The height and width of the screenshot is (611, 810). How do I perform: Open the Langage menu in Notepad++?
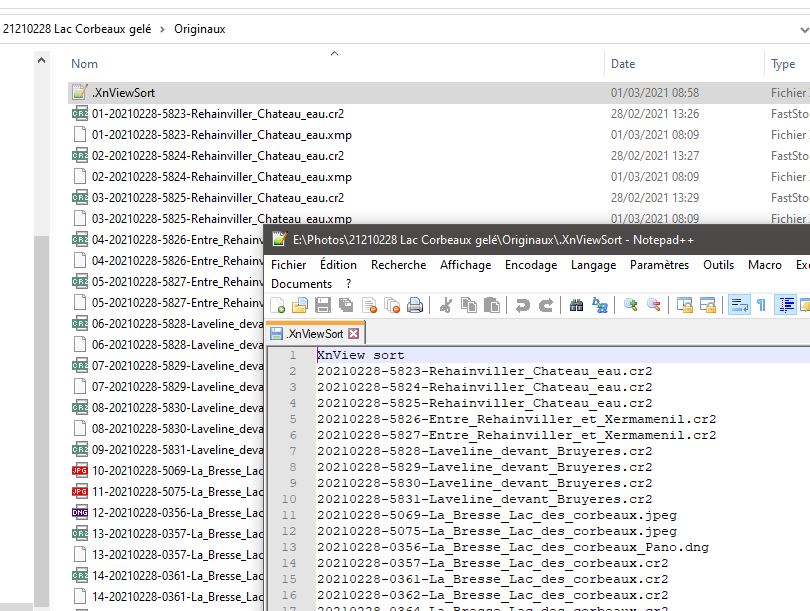point(593,265)
